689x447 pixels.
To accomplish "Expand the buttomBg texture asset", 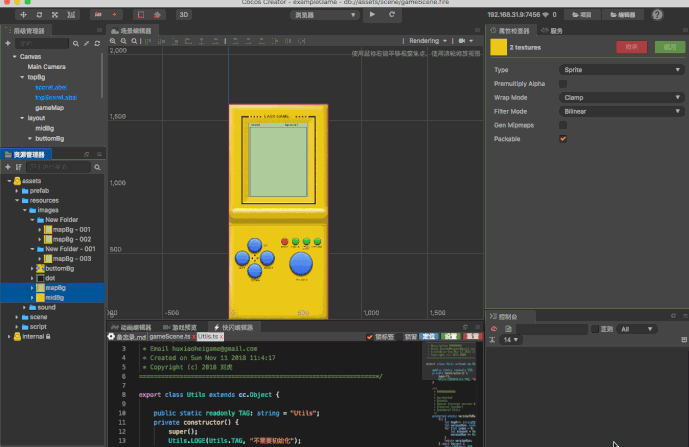I will coord(32,269).
